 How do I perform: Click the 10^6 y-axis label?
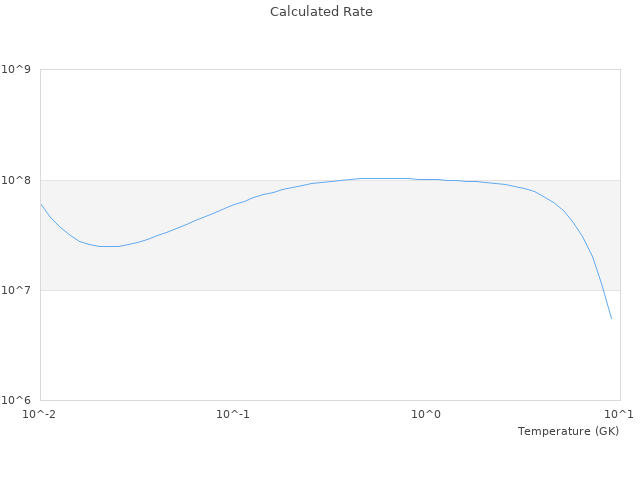[x=18, y=400]
